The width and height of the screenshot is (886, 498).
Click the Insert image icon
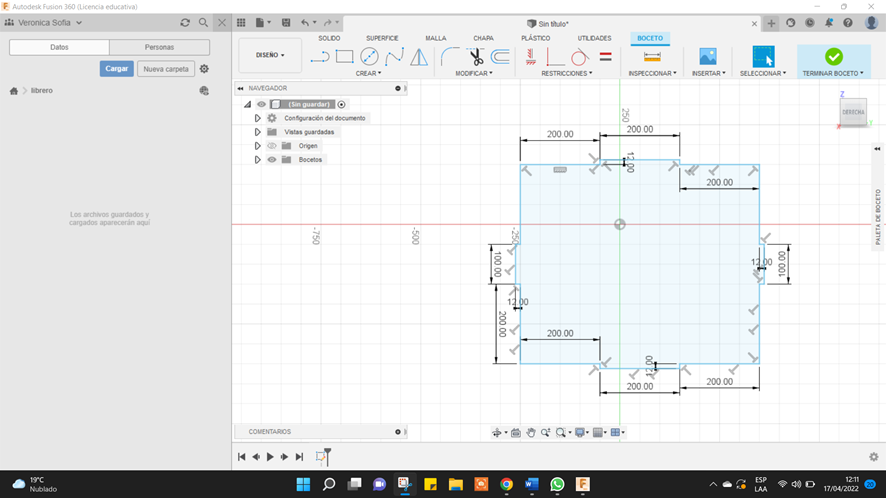click(x=708, y=57)
